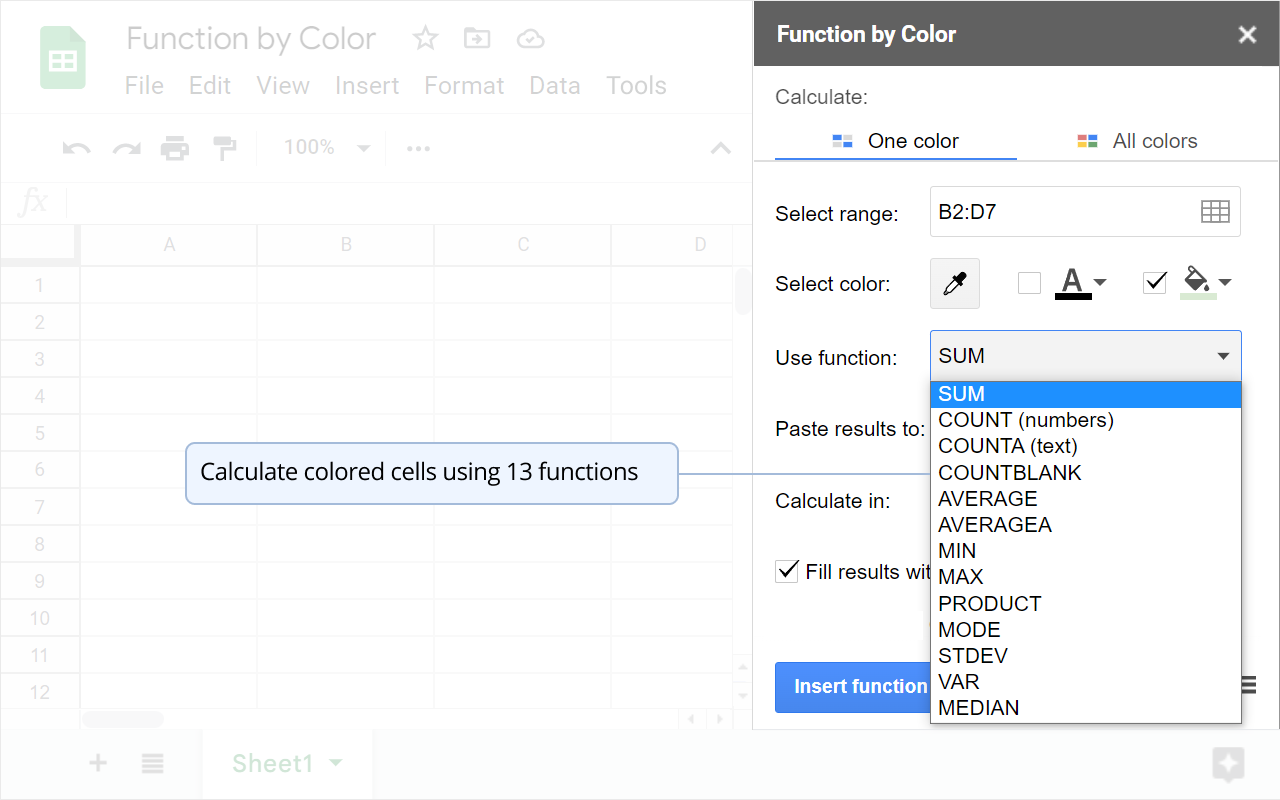Open the fill color bucket dropdown

1225,283
